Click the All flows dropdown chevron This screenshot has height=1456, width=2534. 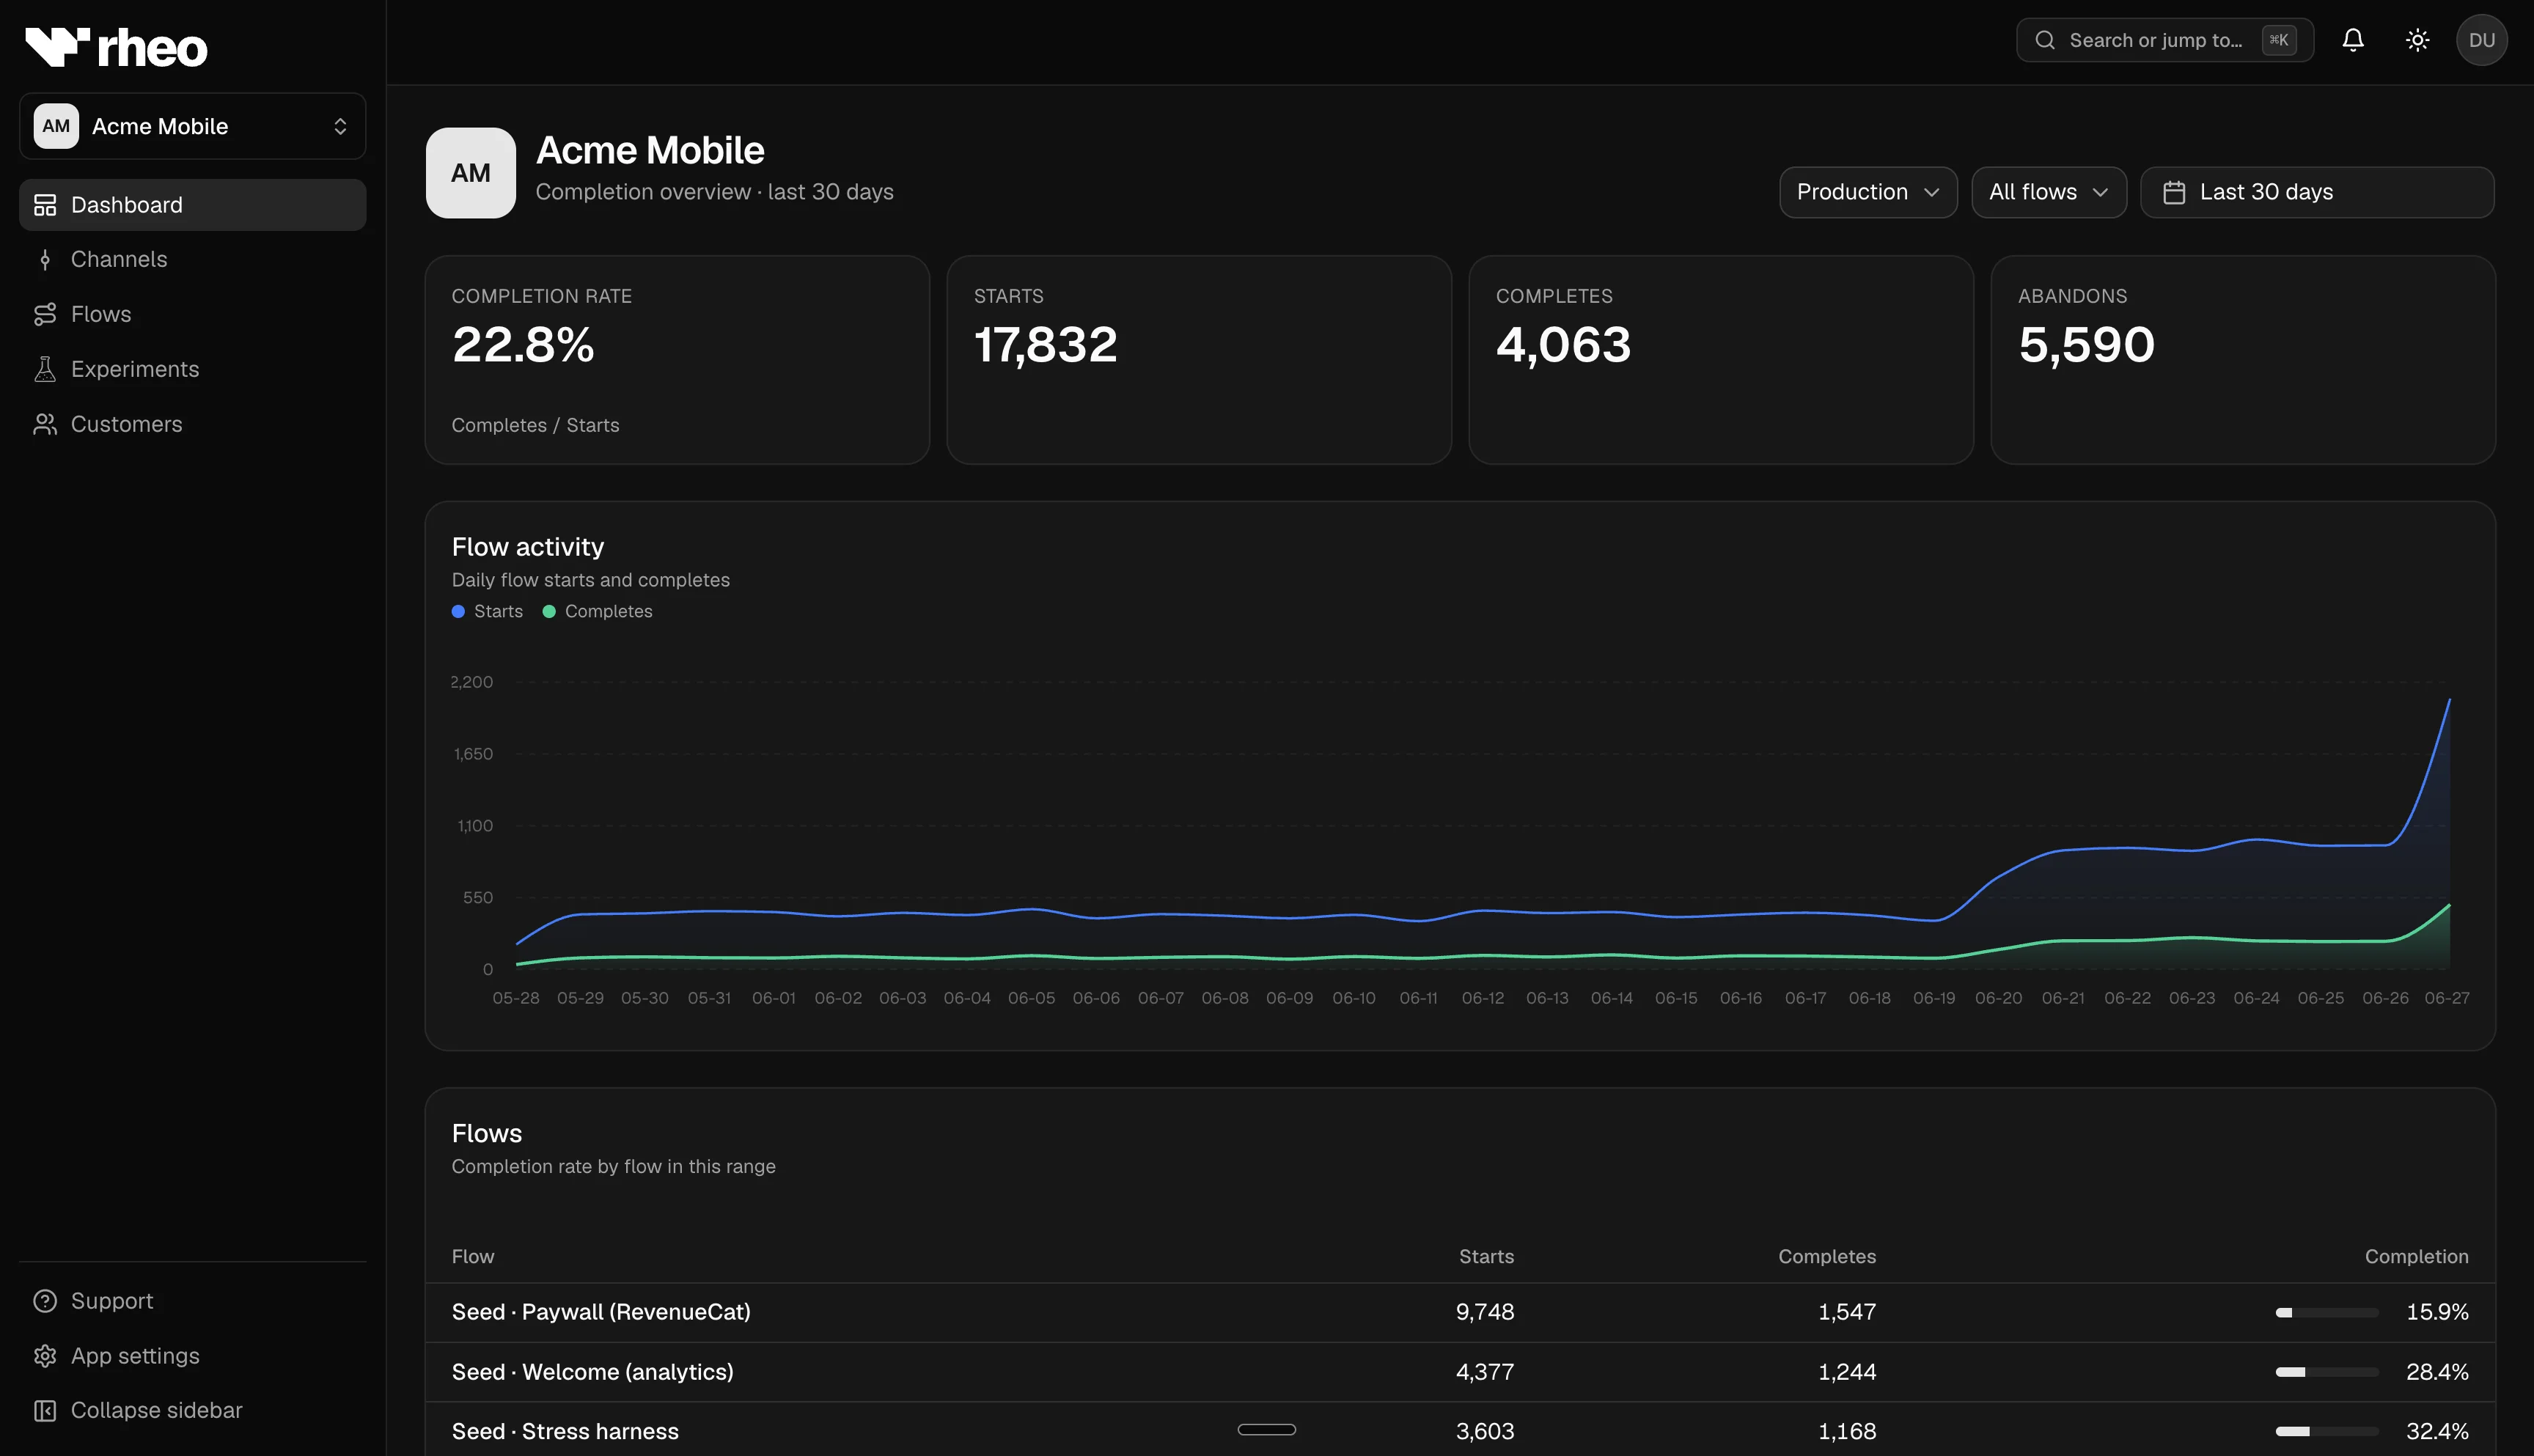2100,192
